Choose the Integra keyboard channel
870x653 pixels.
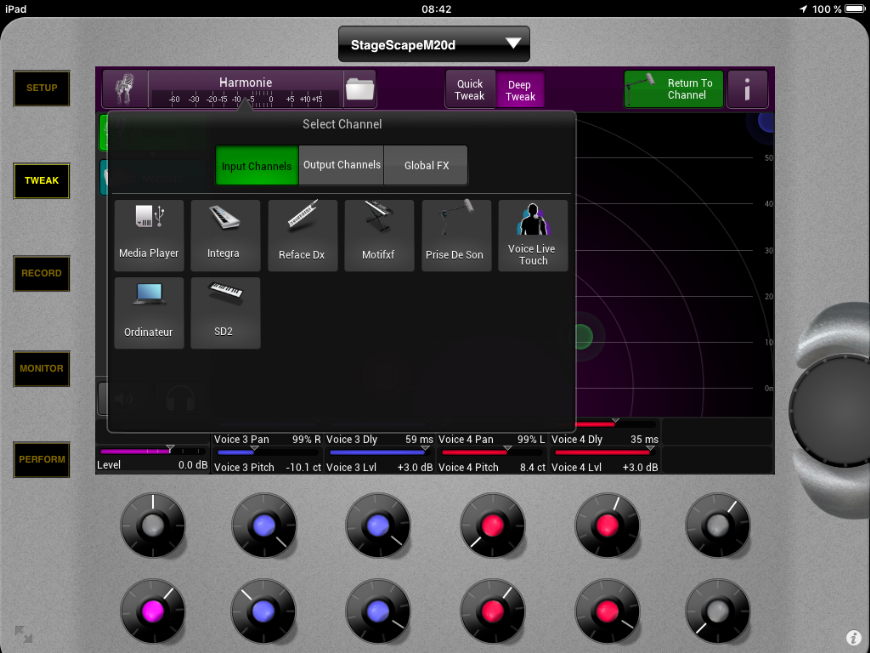(223, 234)
